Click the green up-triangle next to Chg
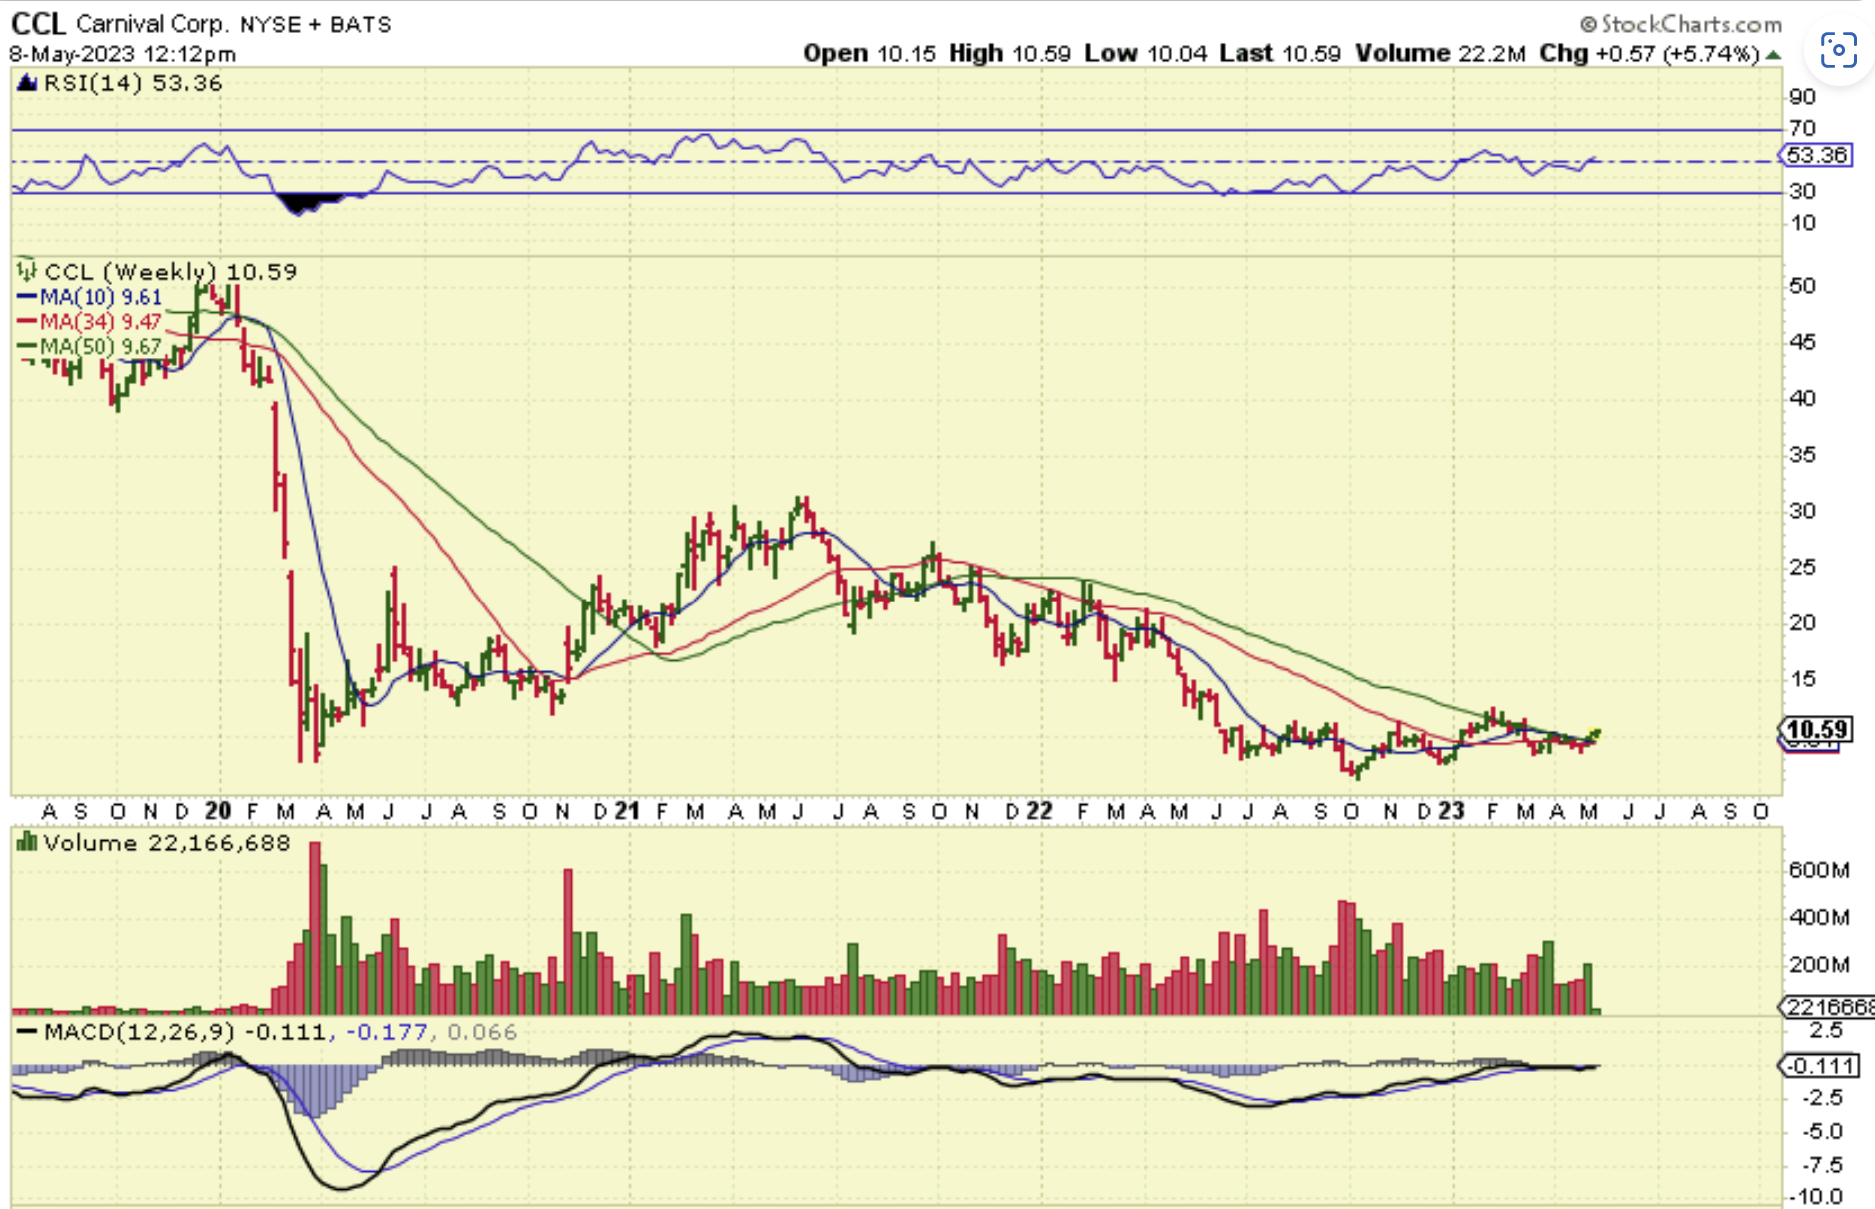 coord(1773,54)
